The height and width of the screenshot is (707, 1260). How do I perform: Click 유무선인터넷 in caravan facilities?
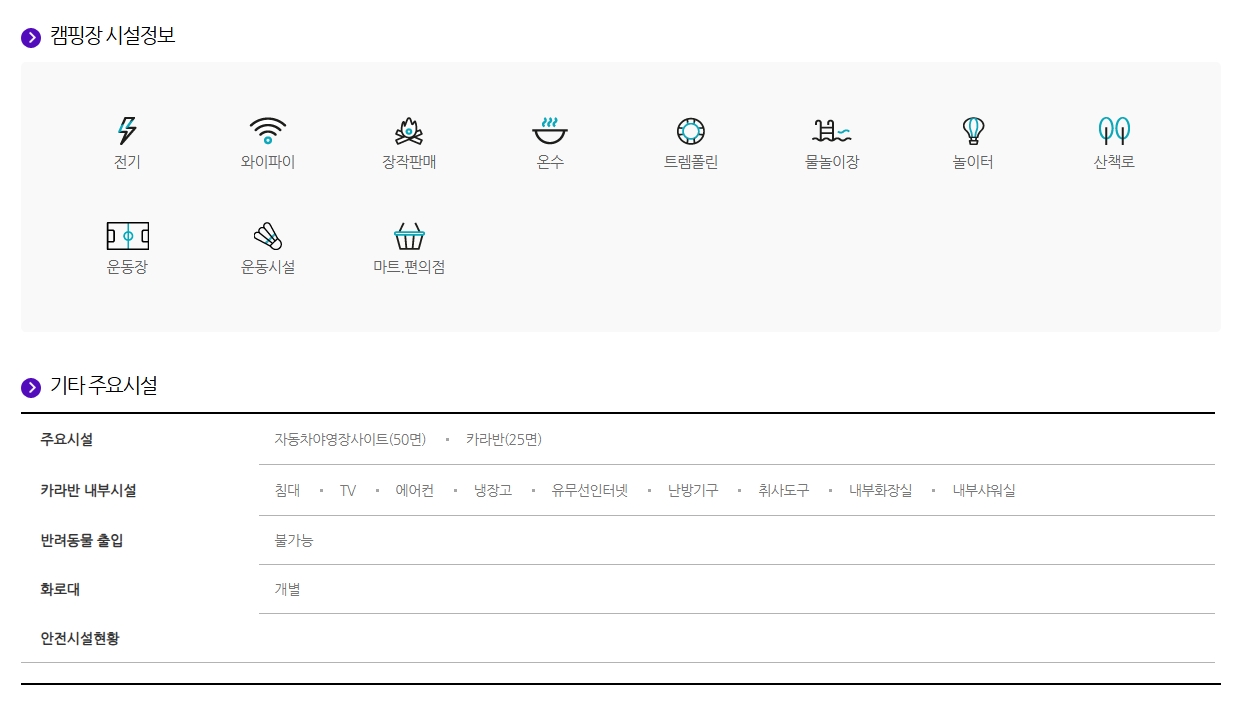pyautogui.click(x=590, y=490)
